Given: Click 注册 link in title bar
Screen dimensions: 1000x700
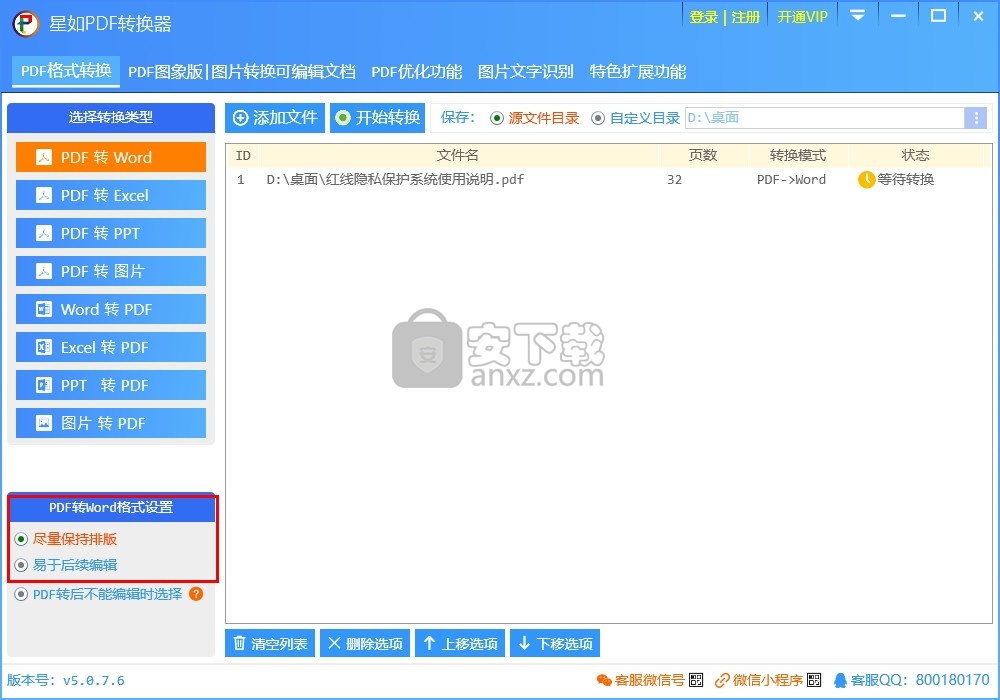Looking at the screenshot, I should pyautogui.click(x=746, y=17).
